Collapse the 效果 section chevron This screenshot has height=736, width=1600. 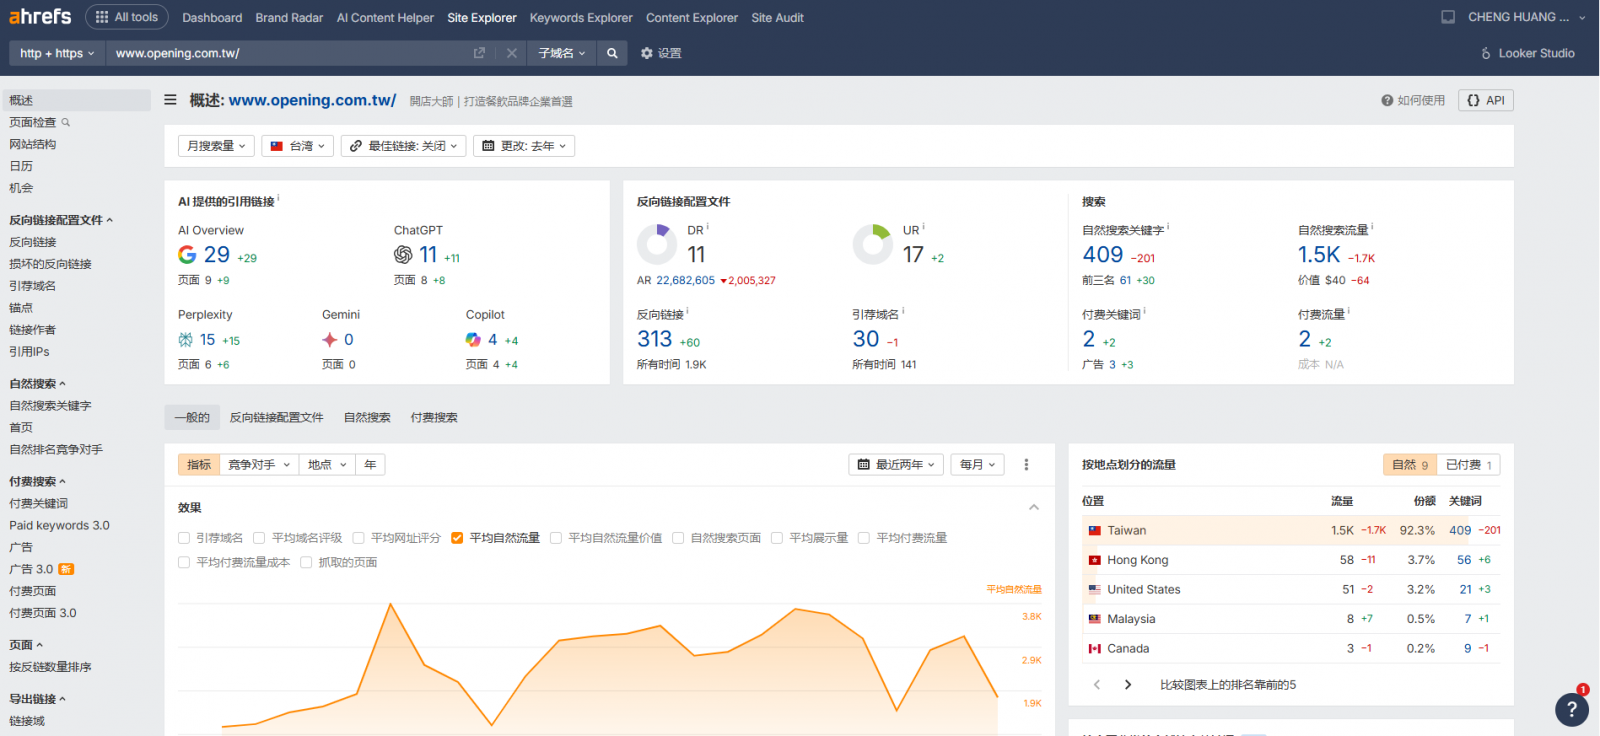point(1034,508)
